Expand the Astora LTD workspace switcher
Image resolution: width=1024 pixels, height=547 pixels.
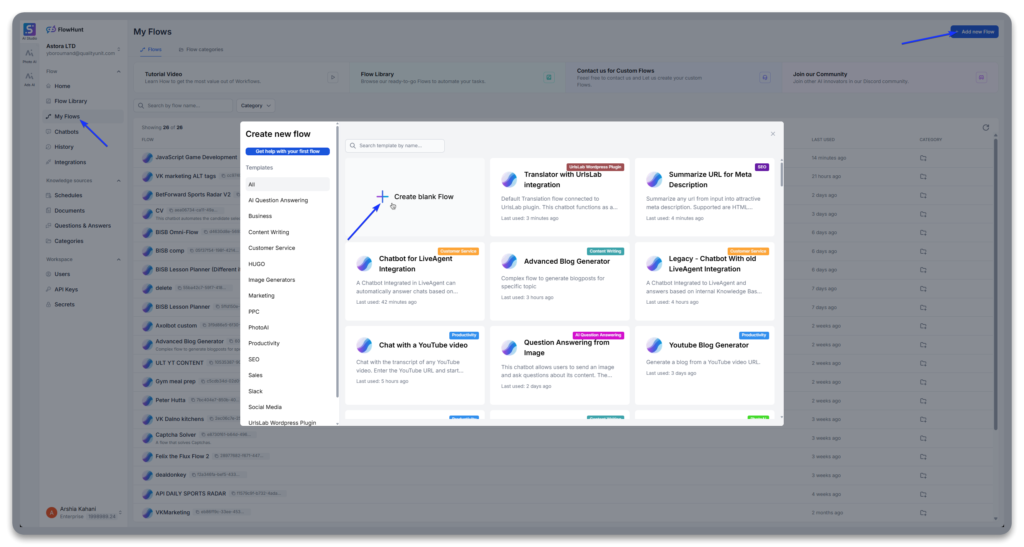click(x=119, y=50)
